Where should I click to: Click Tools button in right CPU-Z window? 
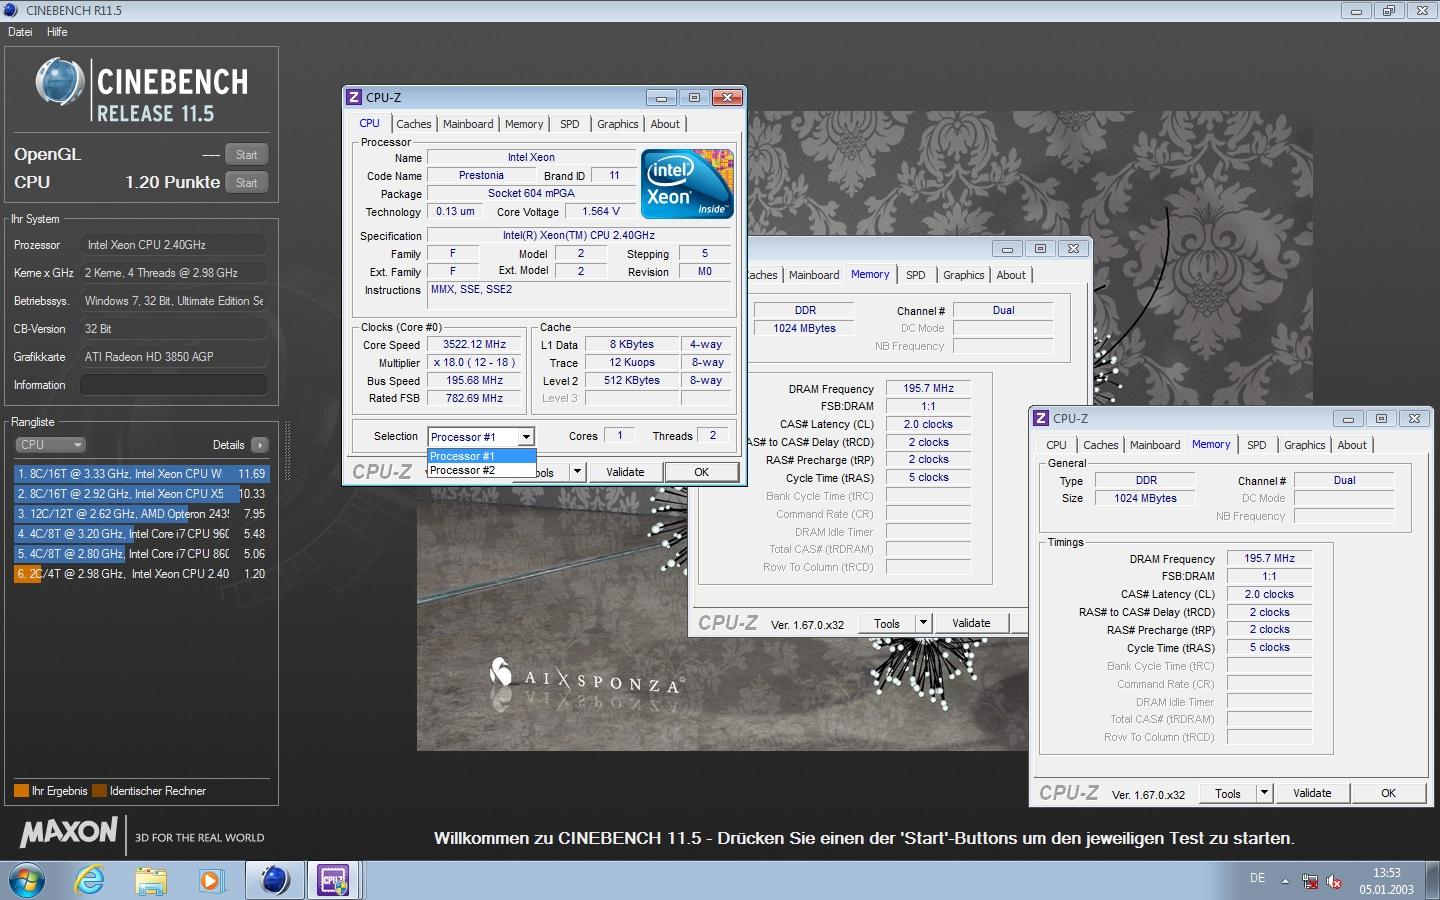coord(1228,793)
